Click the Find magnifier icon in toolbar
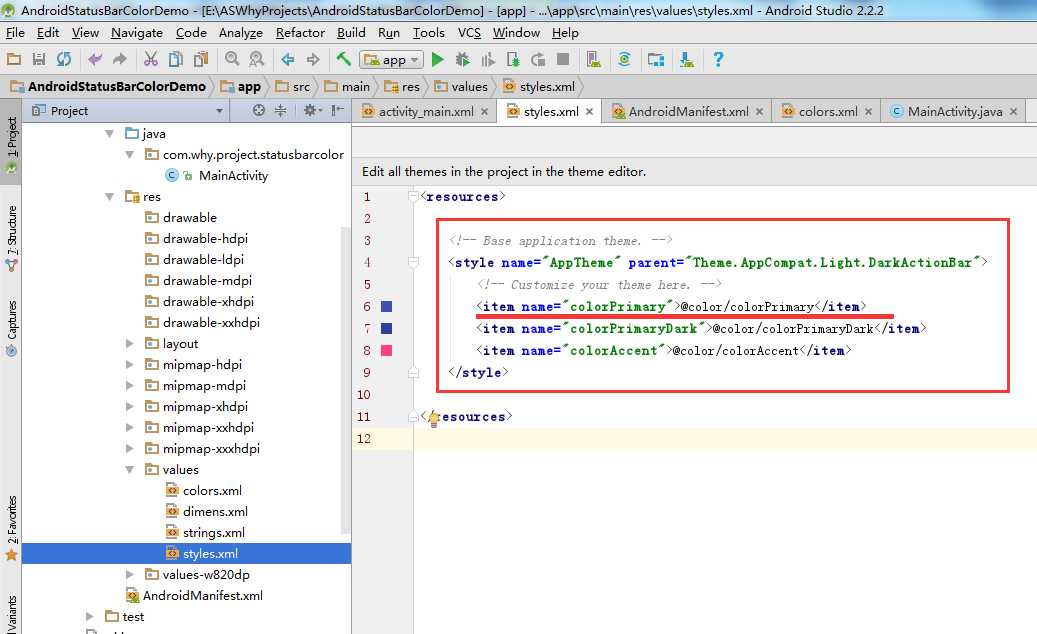 (232, 60)
